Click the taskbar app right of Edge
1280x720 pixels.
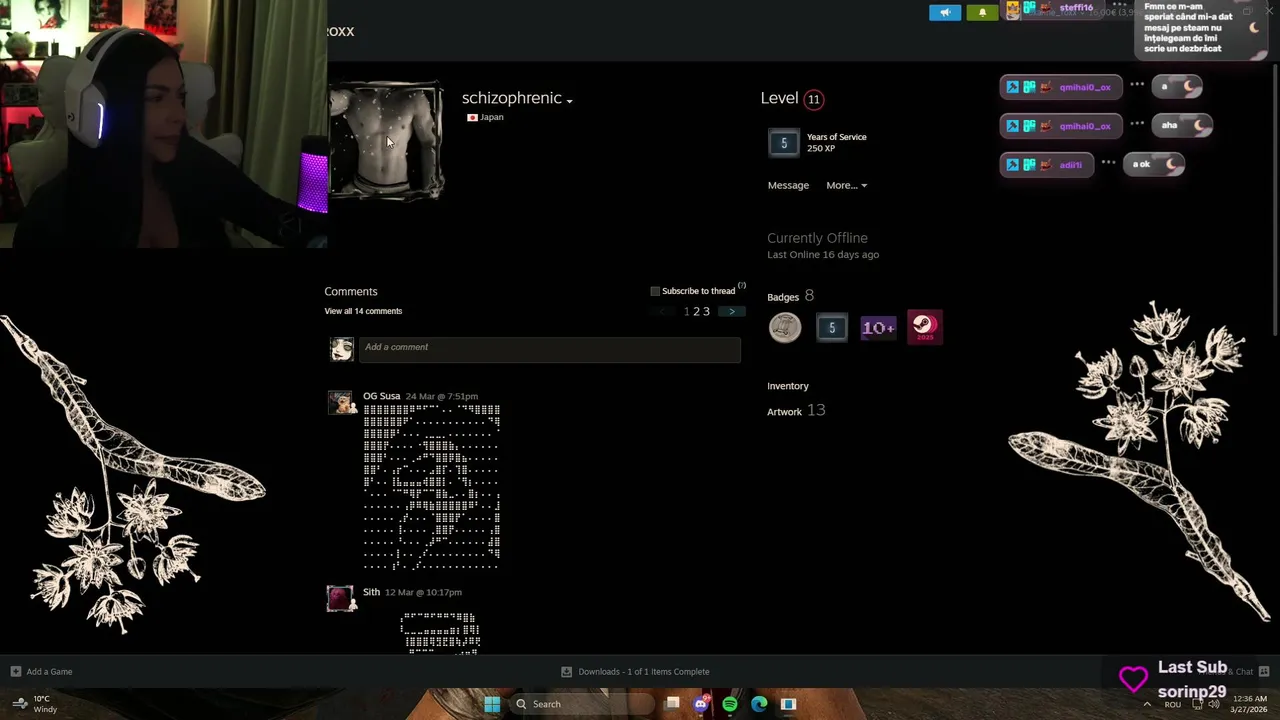(x=788, y=704)
